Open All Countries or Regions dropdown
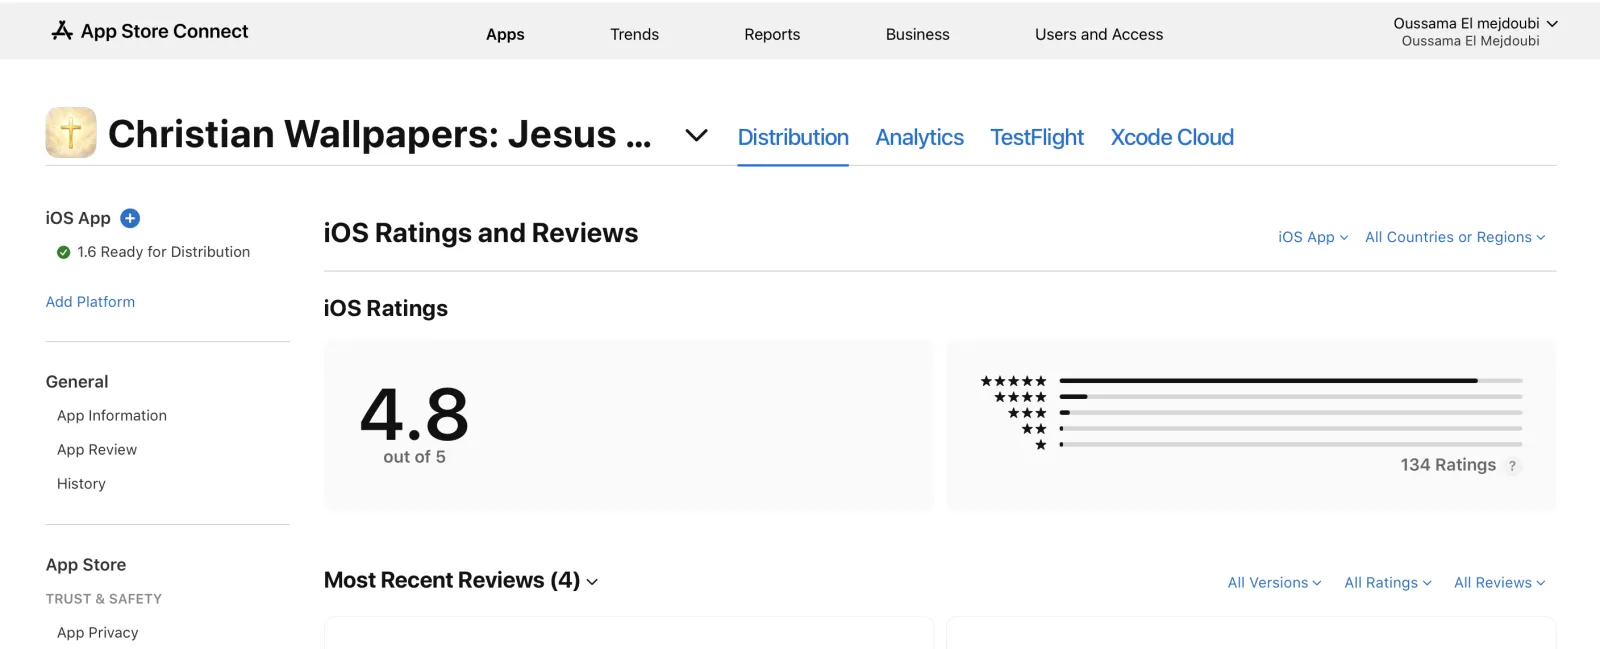The height and width of the screenshot is (649, 1600). 1455,237
